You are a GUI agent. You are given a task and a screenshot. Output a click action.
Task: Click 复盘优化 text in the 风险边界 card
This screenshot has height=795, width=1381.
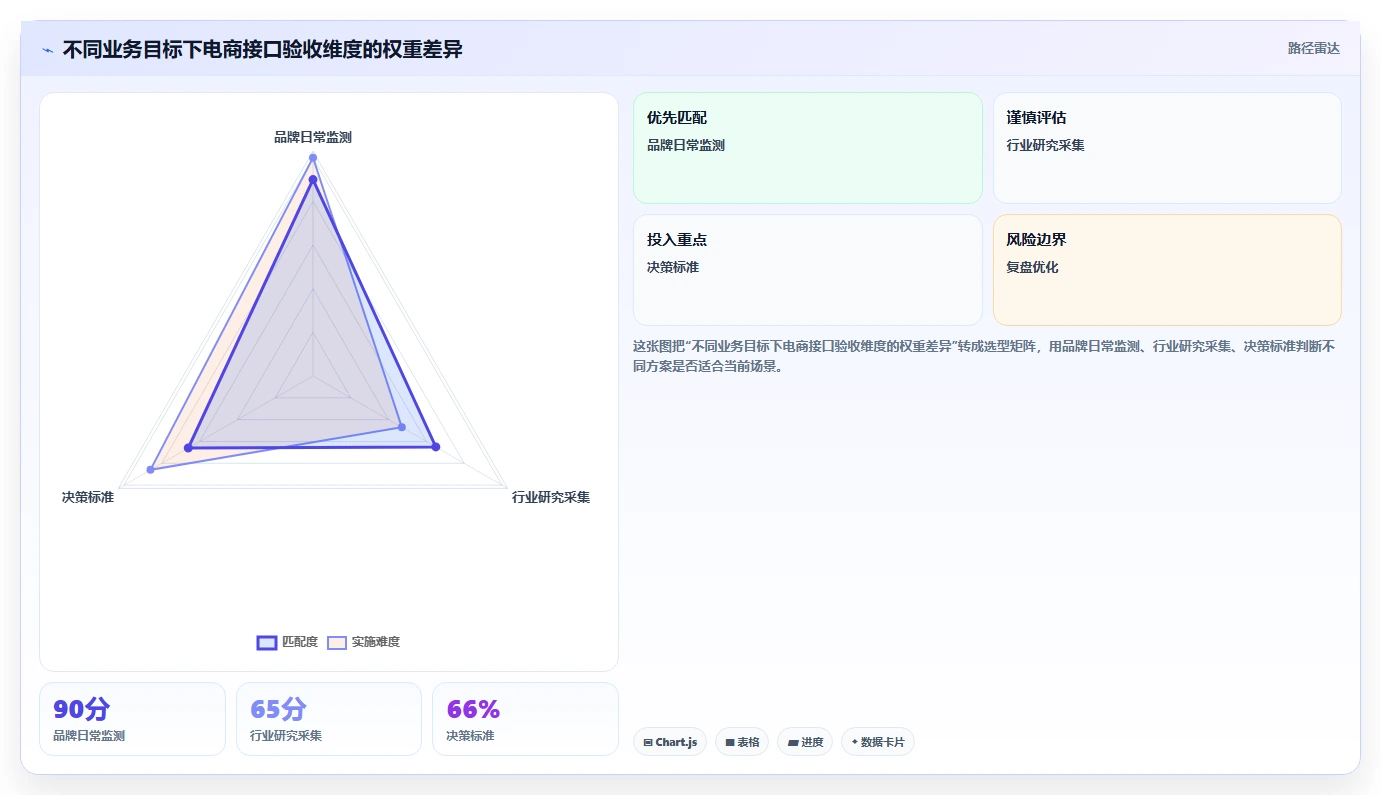tap(1033, 267)
